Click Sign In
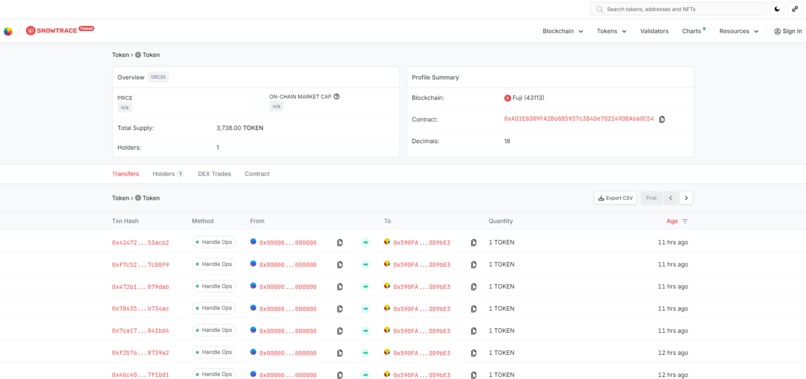806x379 pixels. coord(787,31)
